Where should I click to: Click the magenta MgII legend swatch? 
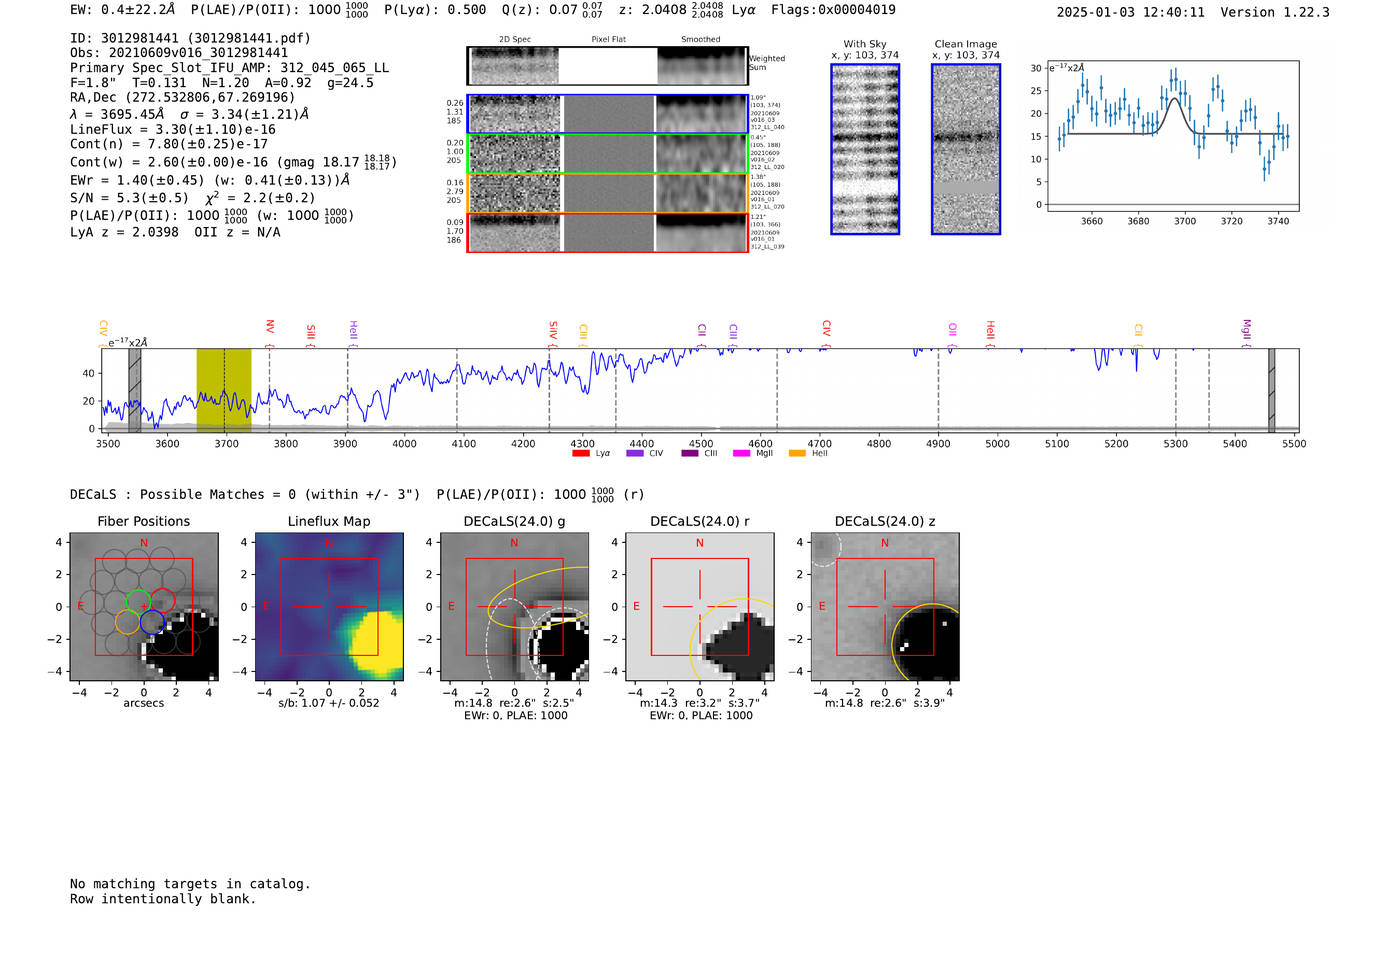[x=742, y=454]
